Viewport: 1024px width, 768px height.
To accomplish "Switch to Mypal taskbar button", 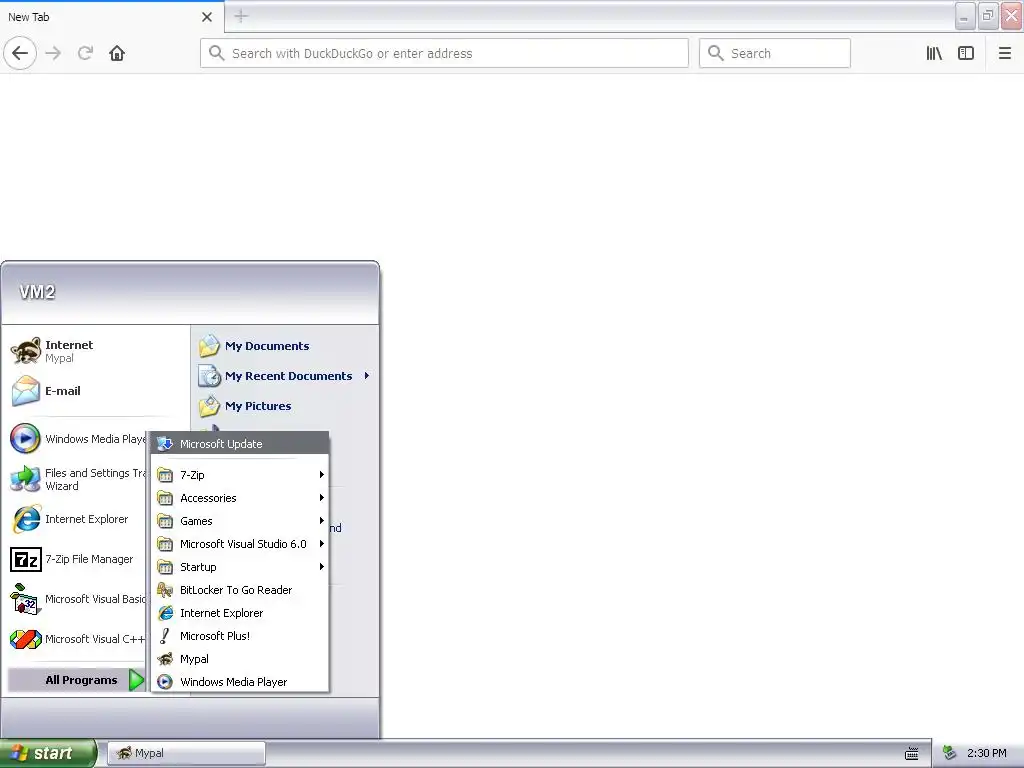I will pos(186,753).
